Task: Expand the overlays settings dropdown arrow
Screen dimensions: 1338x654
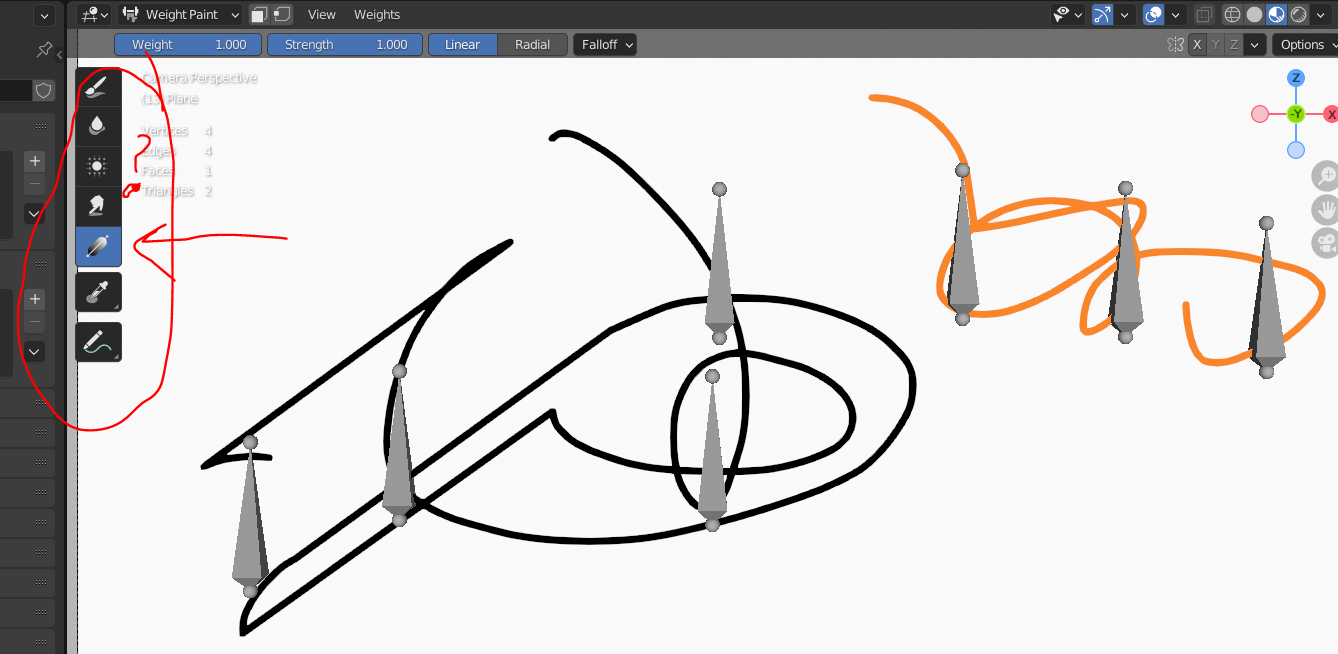Action: 1176,15
